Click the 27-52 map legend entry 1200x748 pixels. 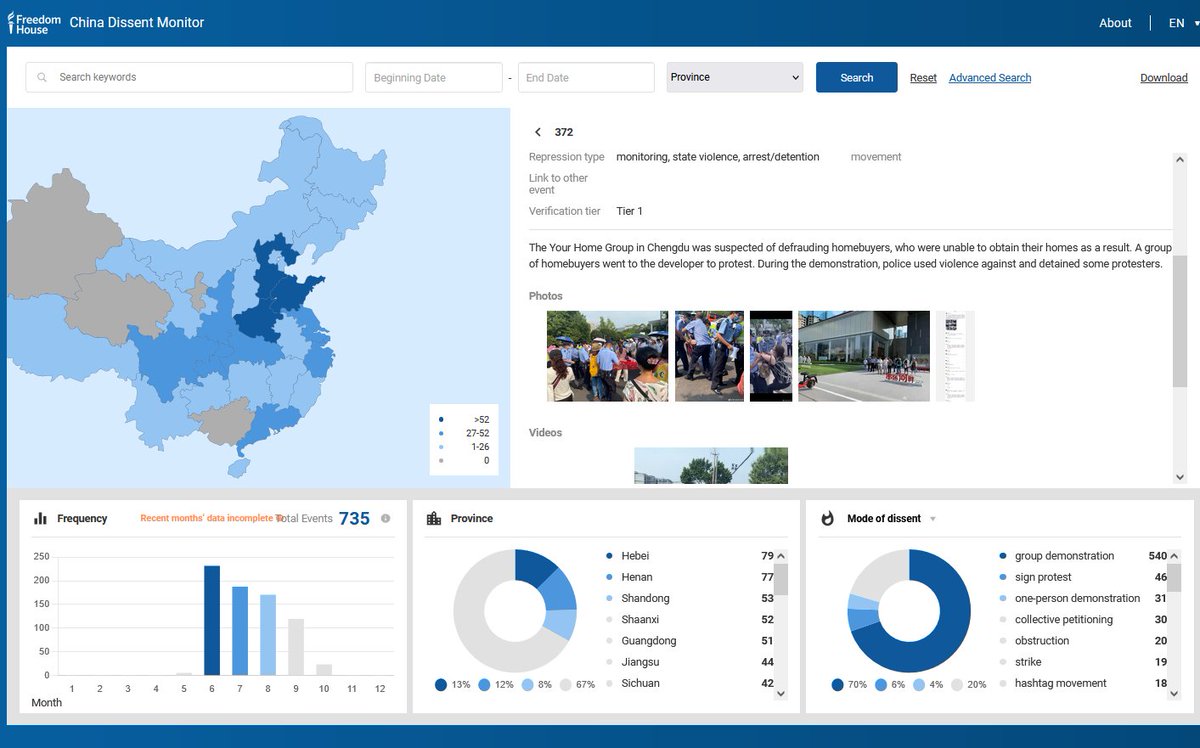tap(464, 433)
